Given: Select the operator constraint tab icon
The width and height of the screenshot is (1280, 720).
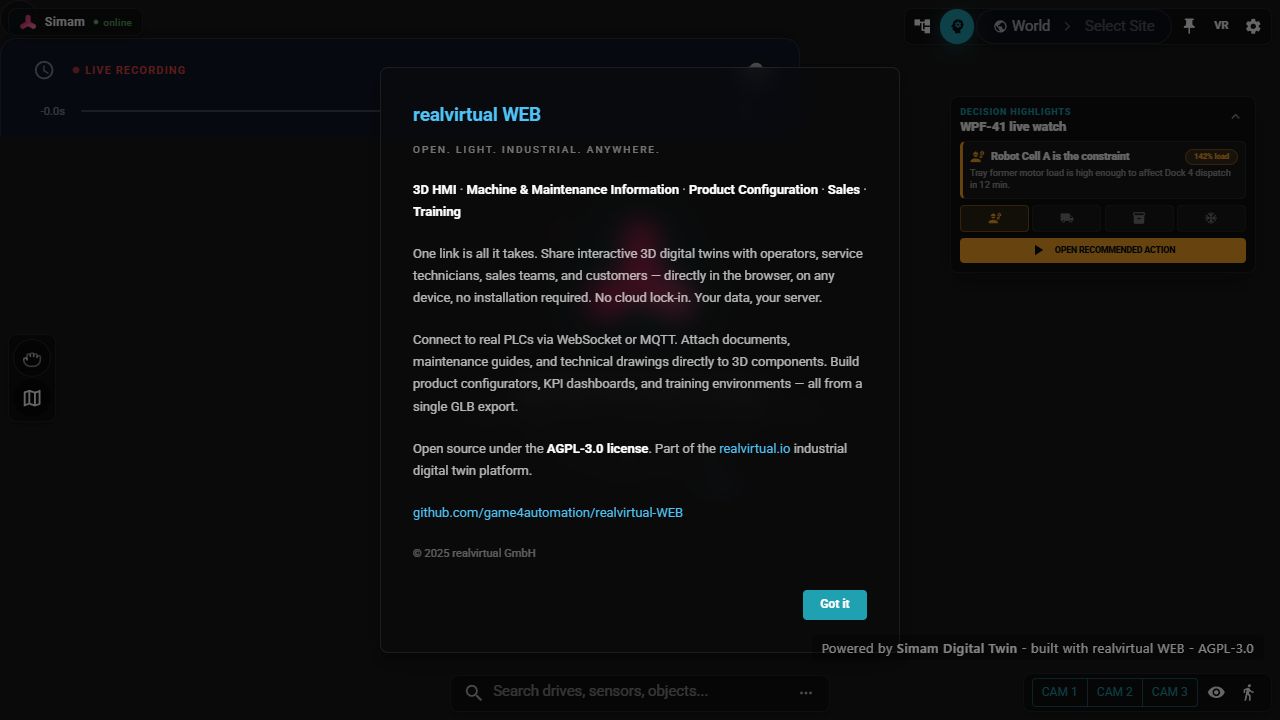Looking at the screenshot, I should [994, 218].
